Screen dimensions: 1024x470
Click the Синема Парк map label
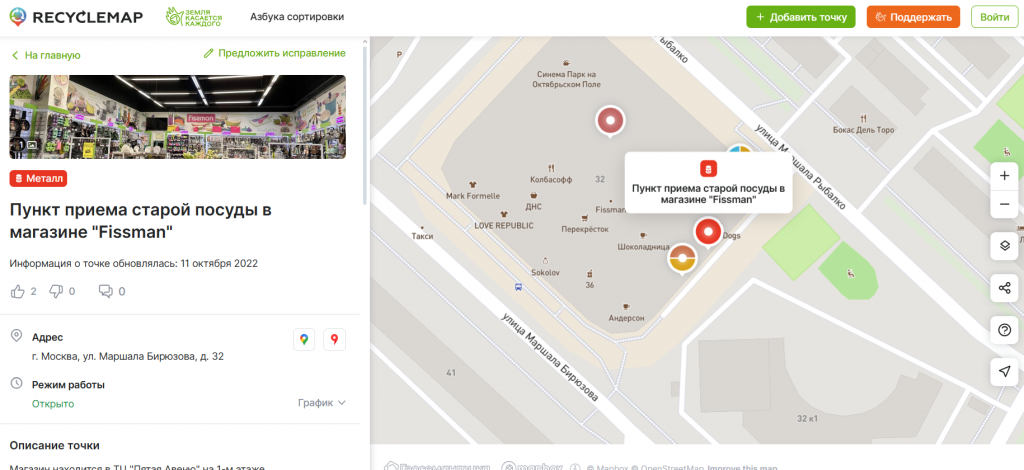click(566, 79)
